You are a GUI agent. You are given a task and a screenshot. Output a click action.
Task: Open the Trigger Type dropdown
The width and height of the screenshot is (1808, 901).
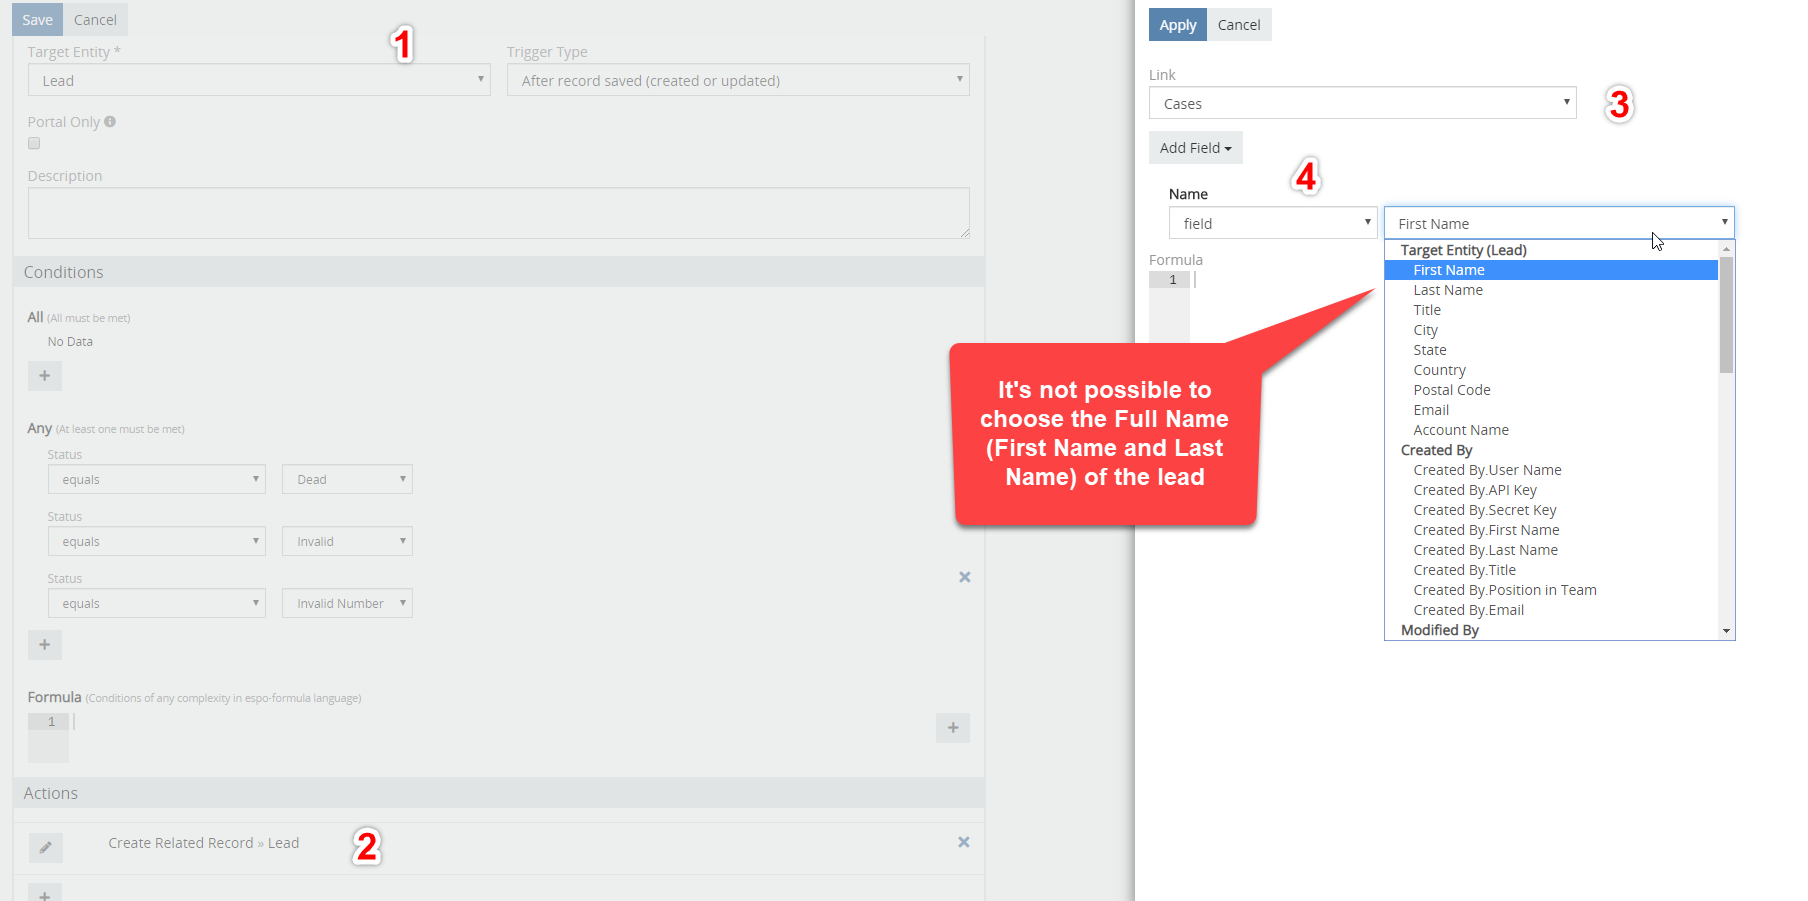pos(738,80)
